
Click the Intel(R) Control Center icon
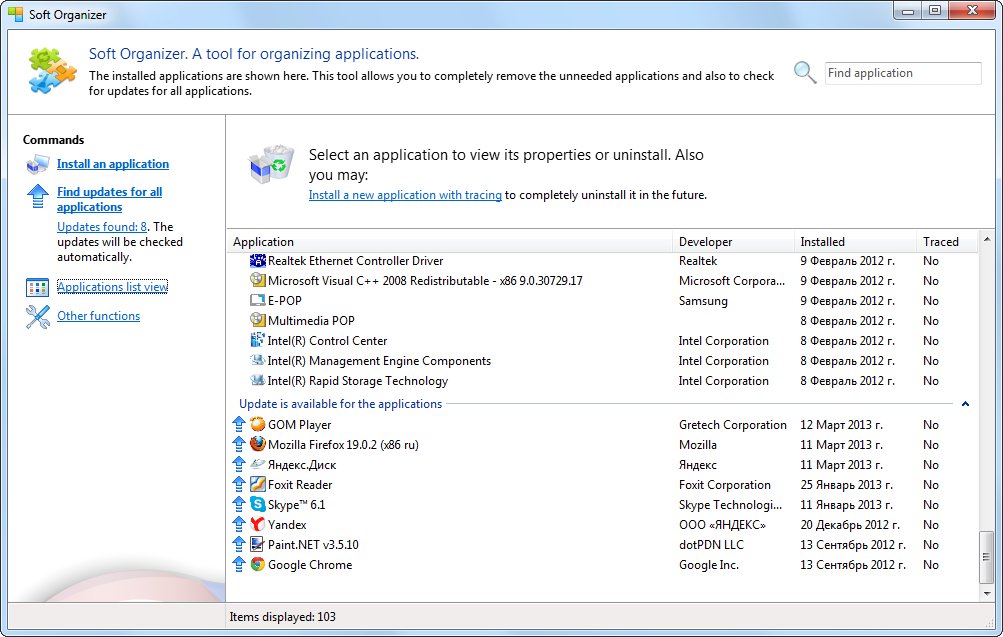[x=258, y=340]
